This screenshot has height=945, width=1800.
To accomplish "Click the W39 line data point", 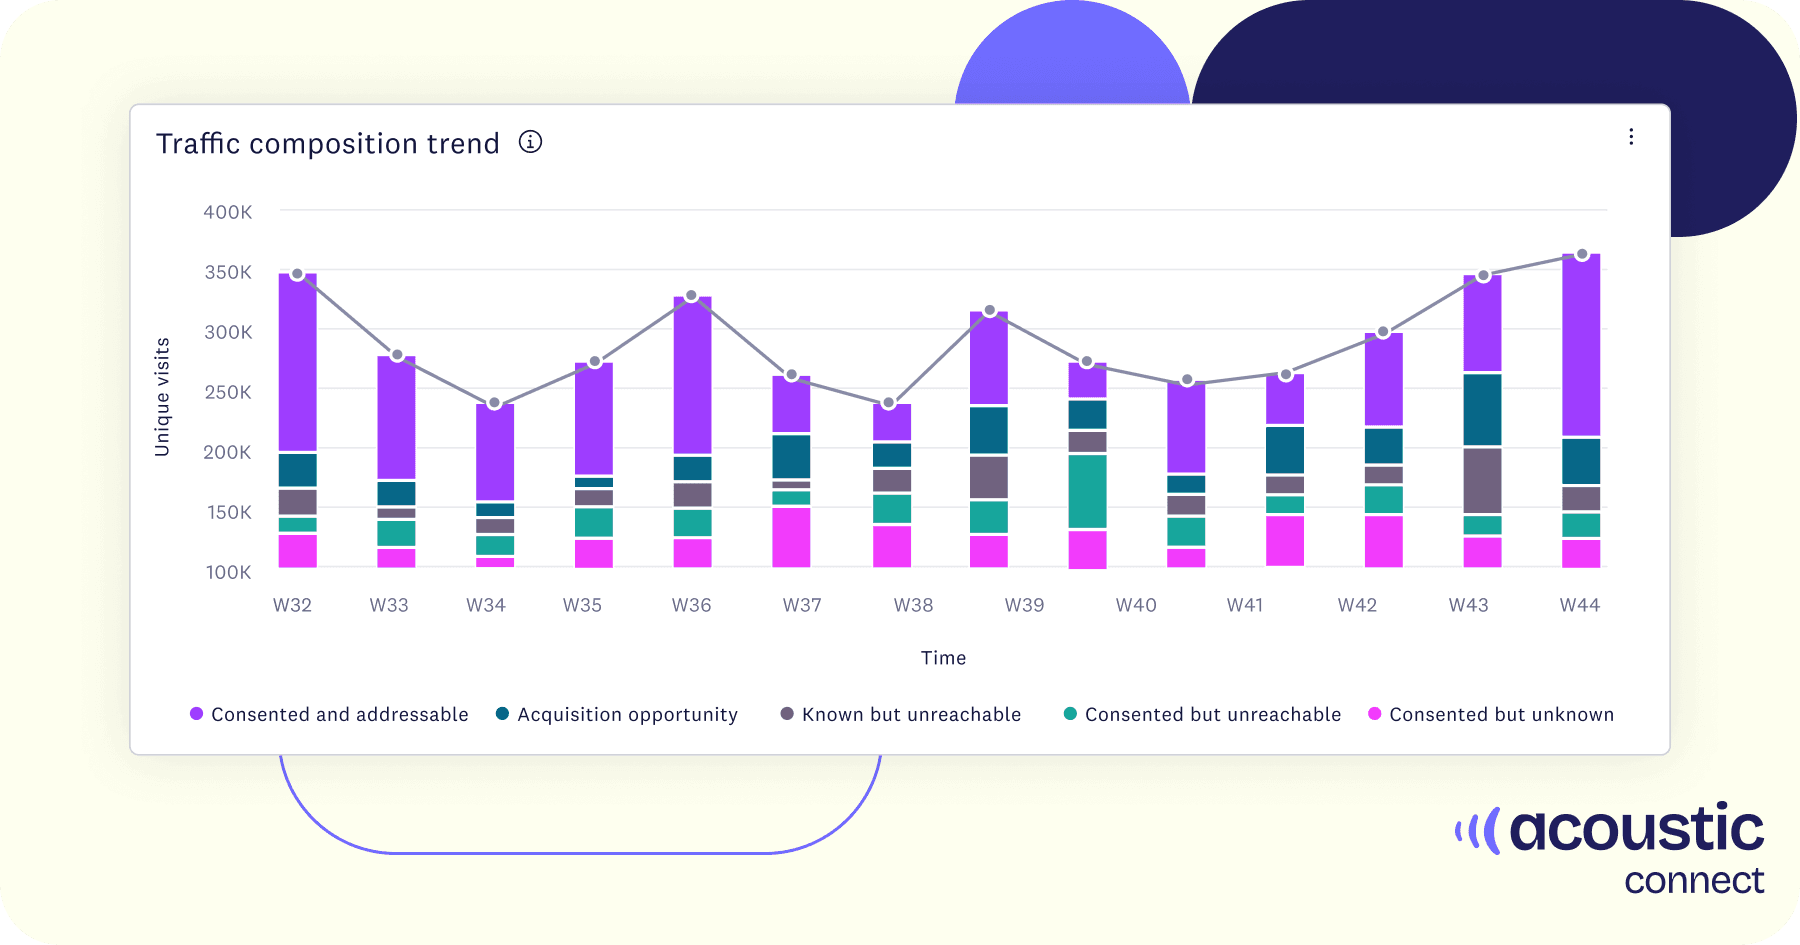I will 989,311.
